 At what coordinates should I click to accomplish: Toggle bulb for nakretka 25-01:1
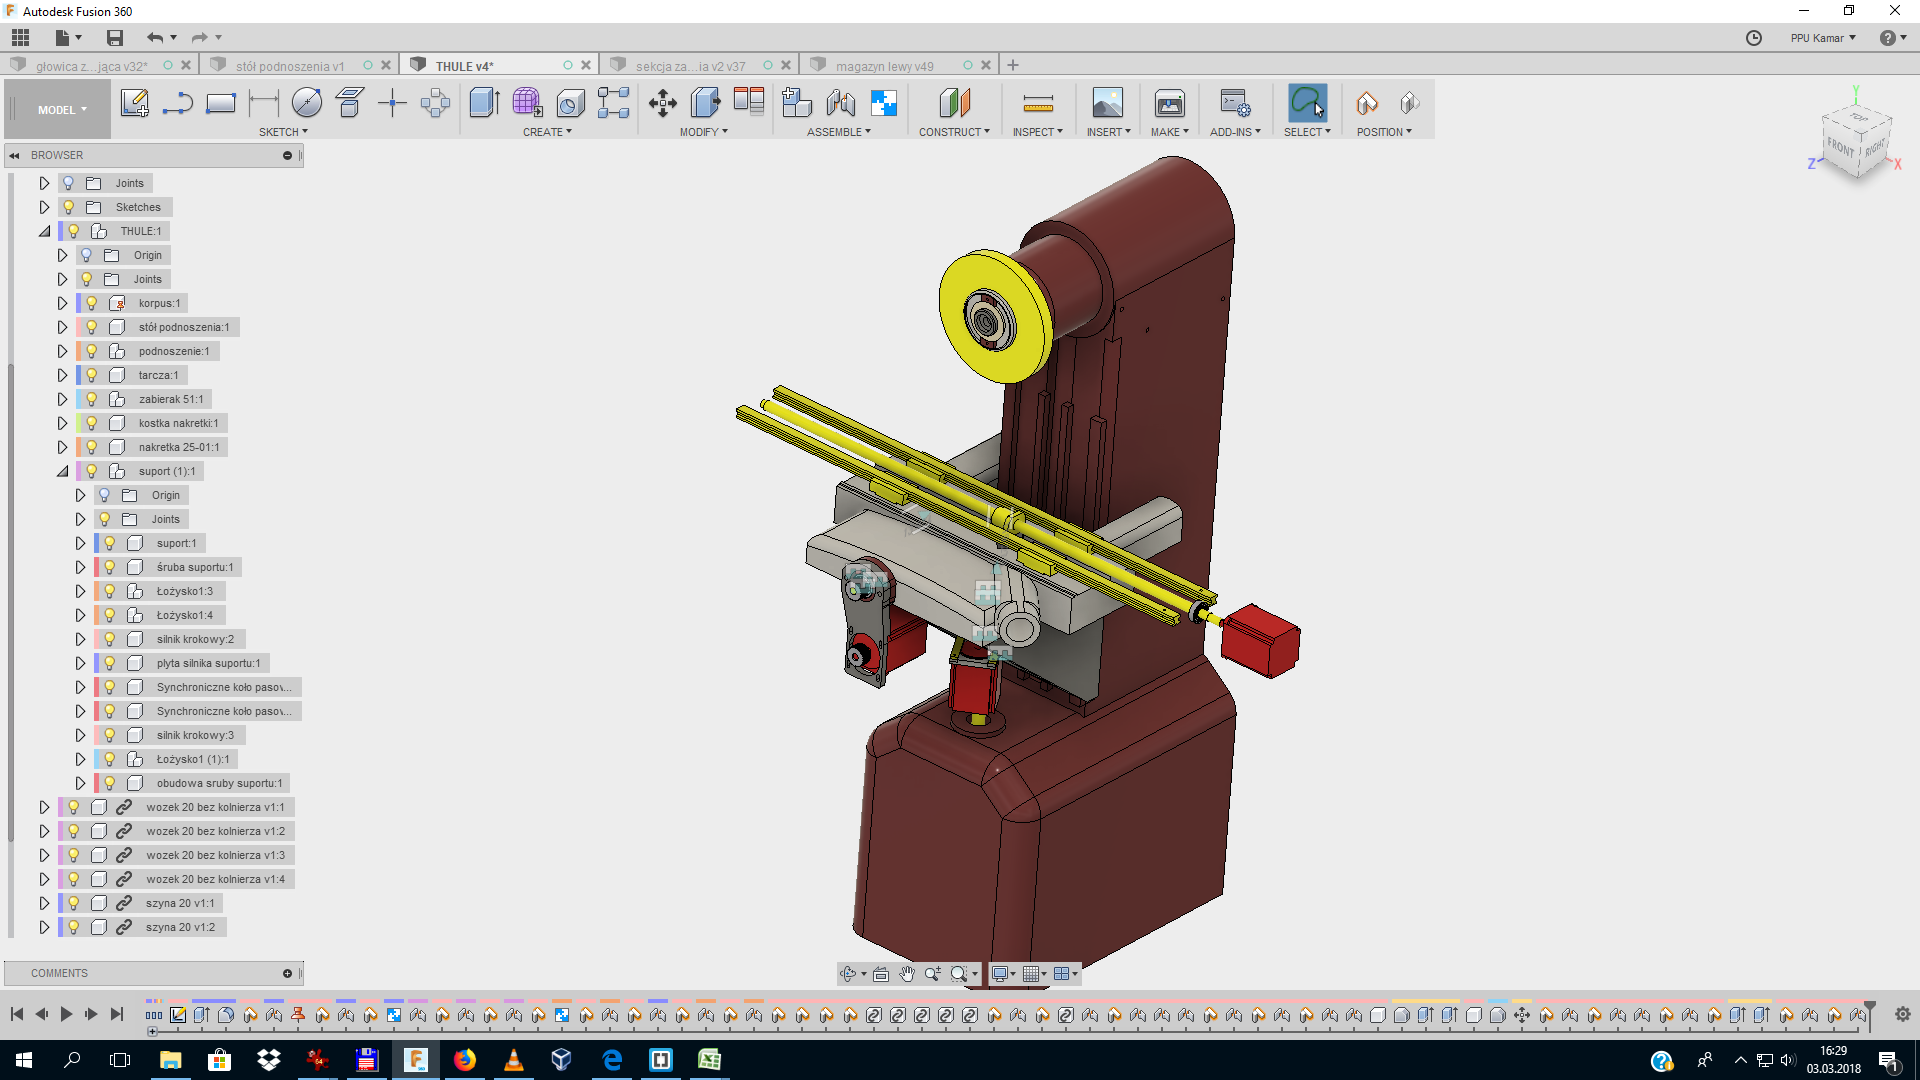tap(91, 447)
